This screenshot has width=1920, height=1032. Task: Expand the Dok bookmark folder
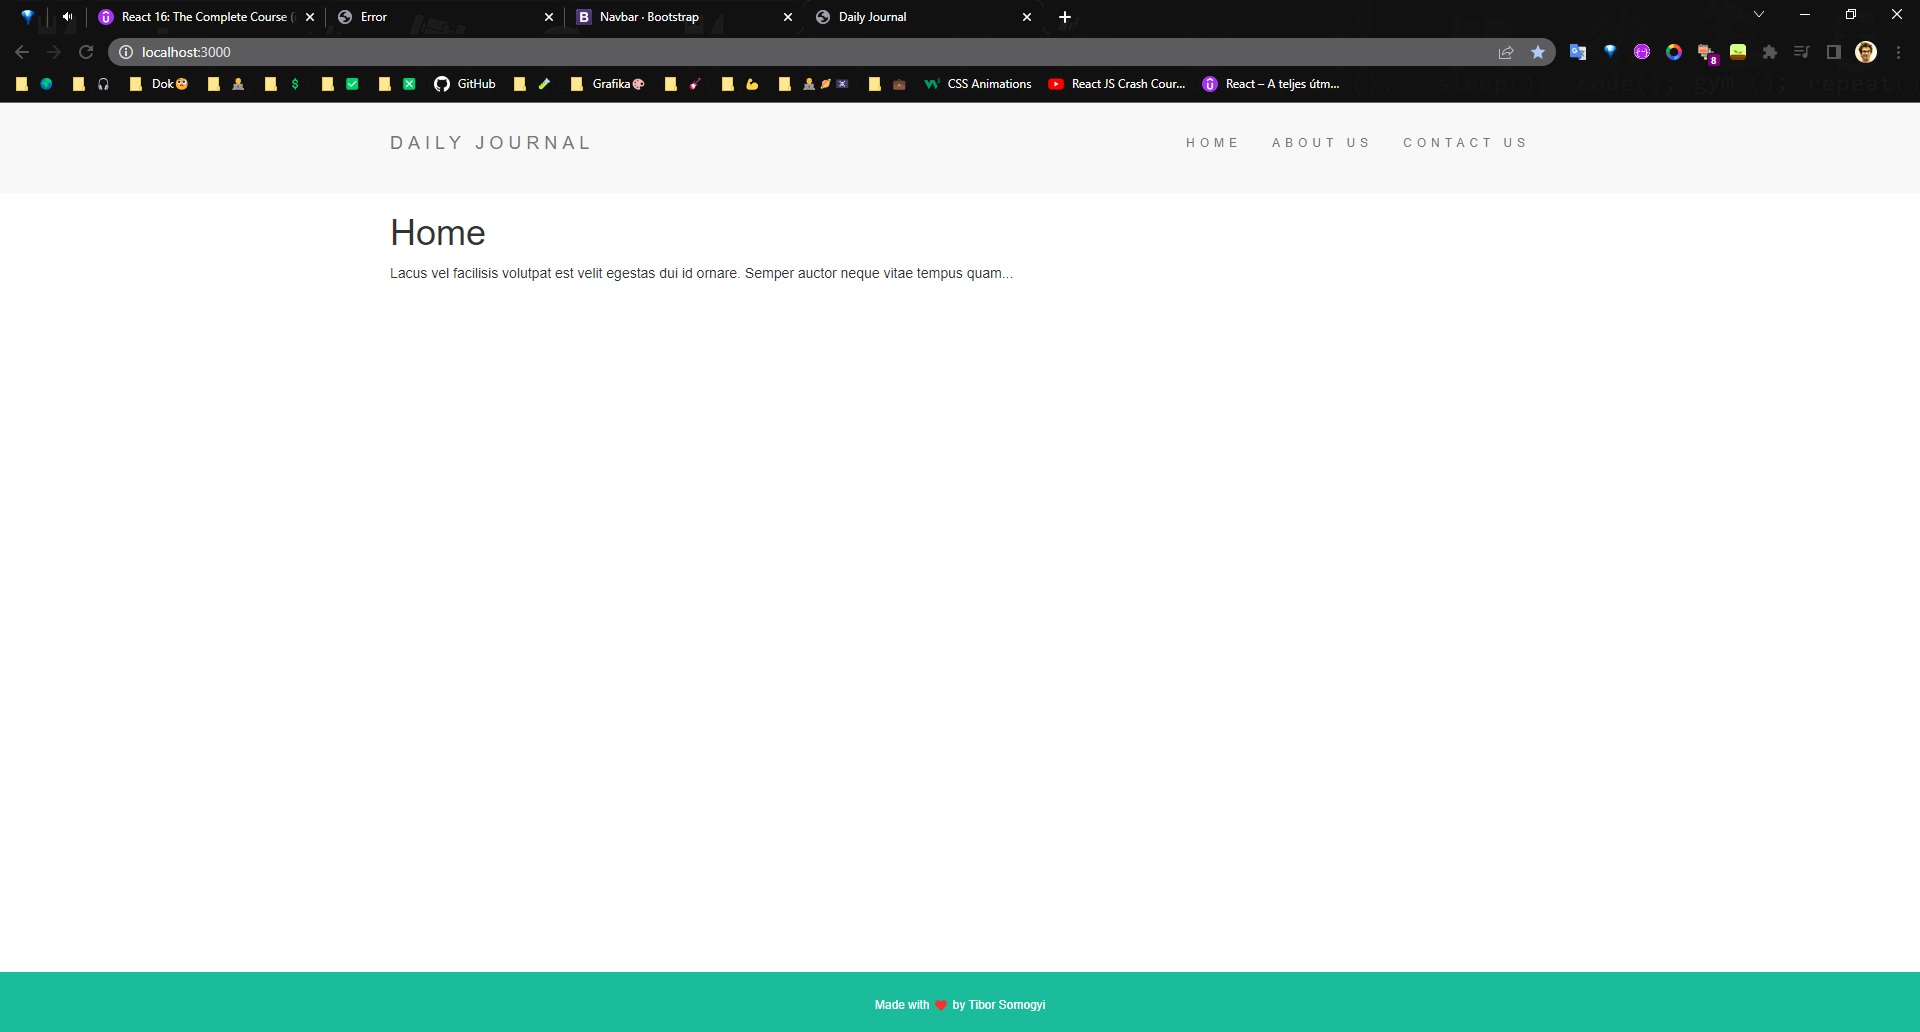(x=159, y=84)
